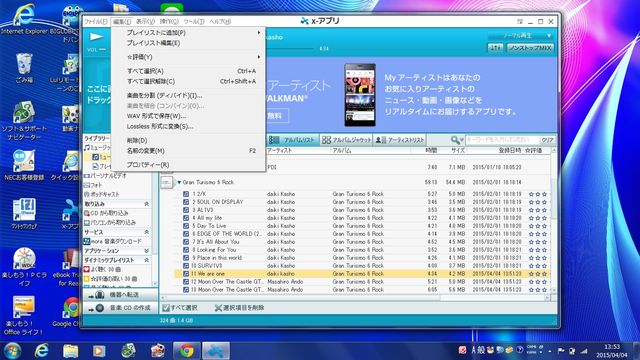Switch to アルバムリスト view tab
Image resolution: width=640 pixels, height=360 pixels.
(293, 140)
